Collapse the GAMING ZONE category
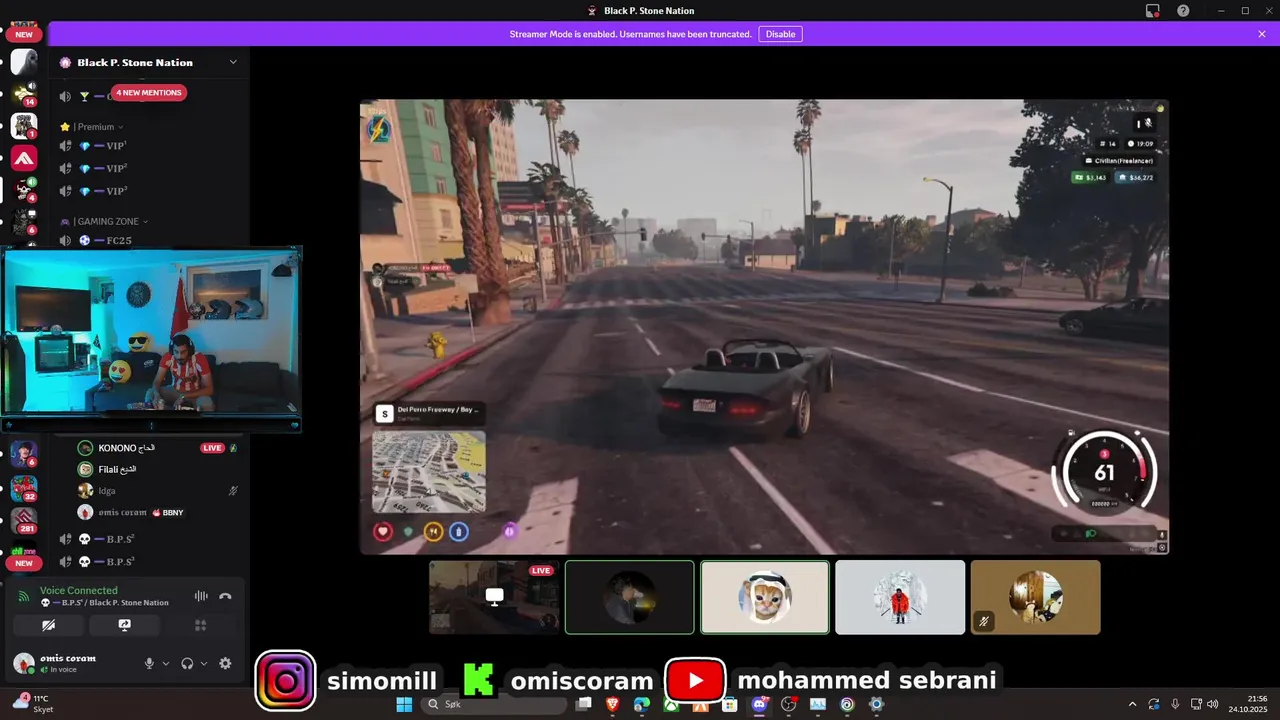The image size is (1280, 720). (x=104, y=221)
